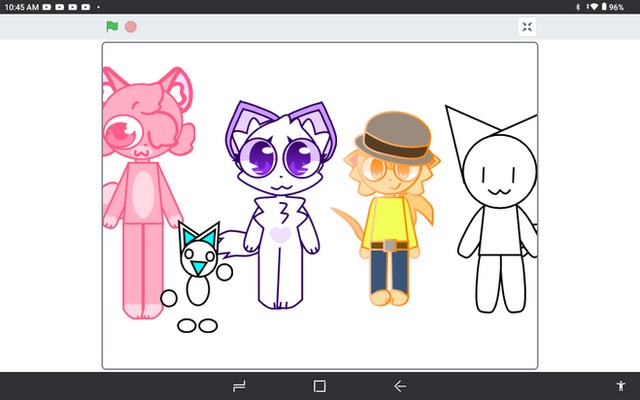The image size is (640, 400).
Task: Open recent apps from the navigation bar
Action: (x=239, y=386)
